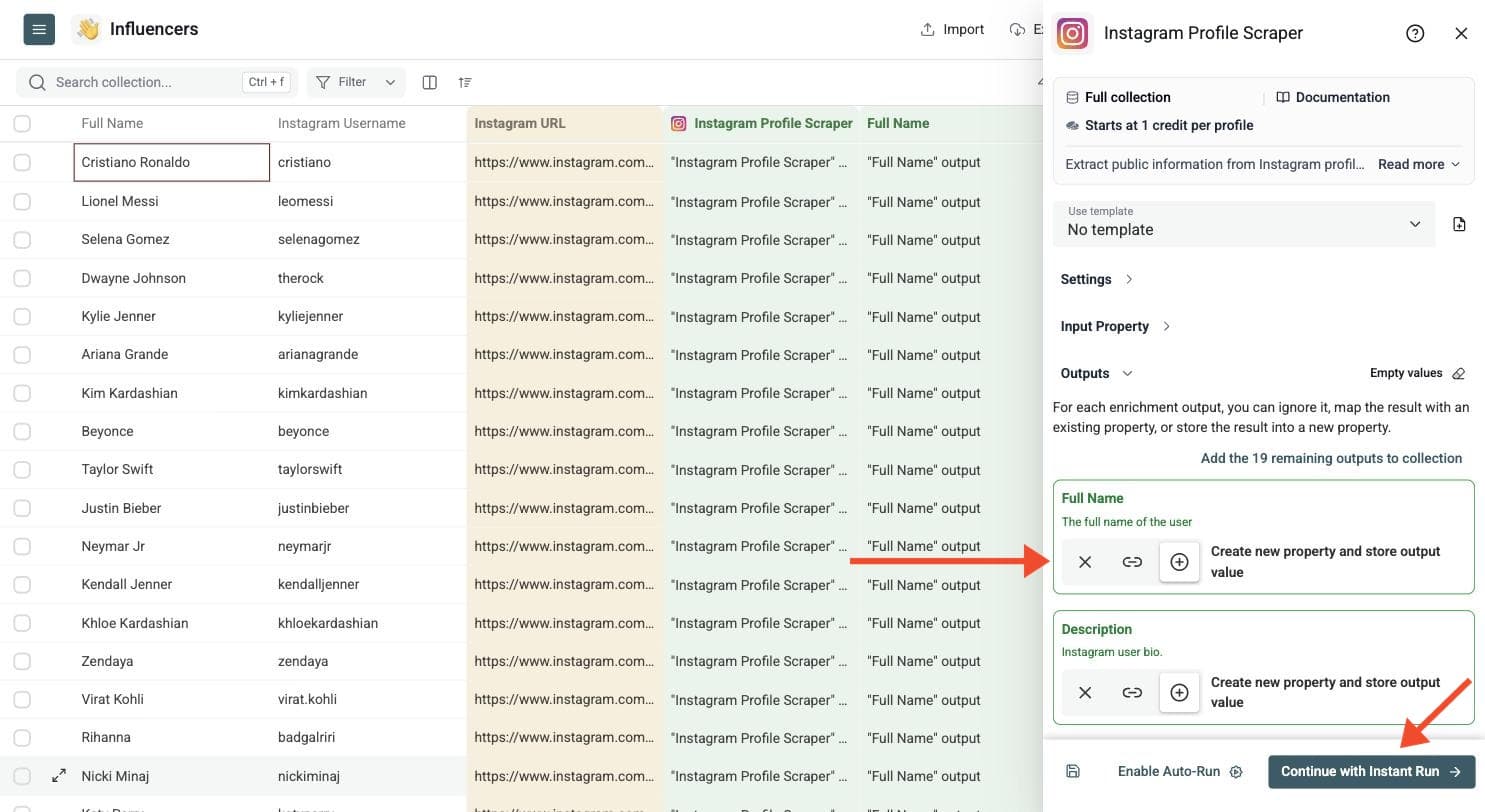Screen dimensions: 1485x812
Task: Check the Lionel Messi row checkbox
Action: pyautogui.click(x=22, y=201)
